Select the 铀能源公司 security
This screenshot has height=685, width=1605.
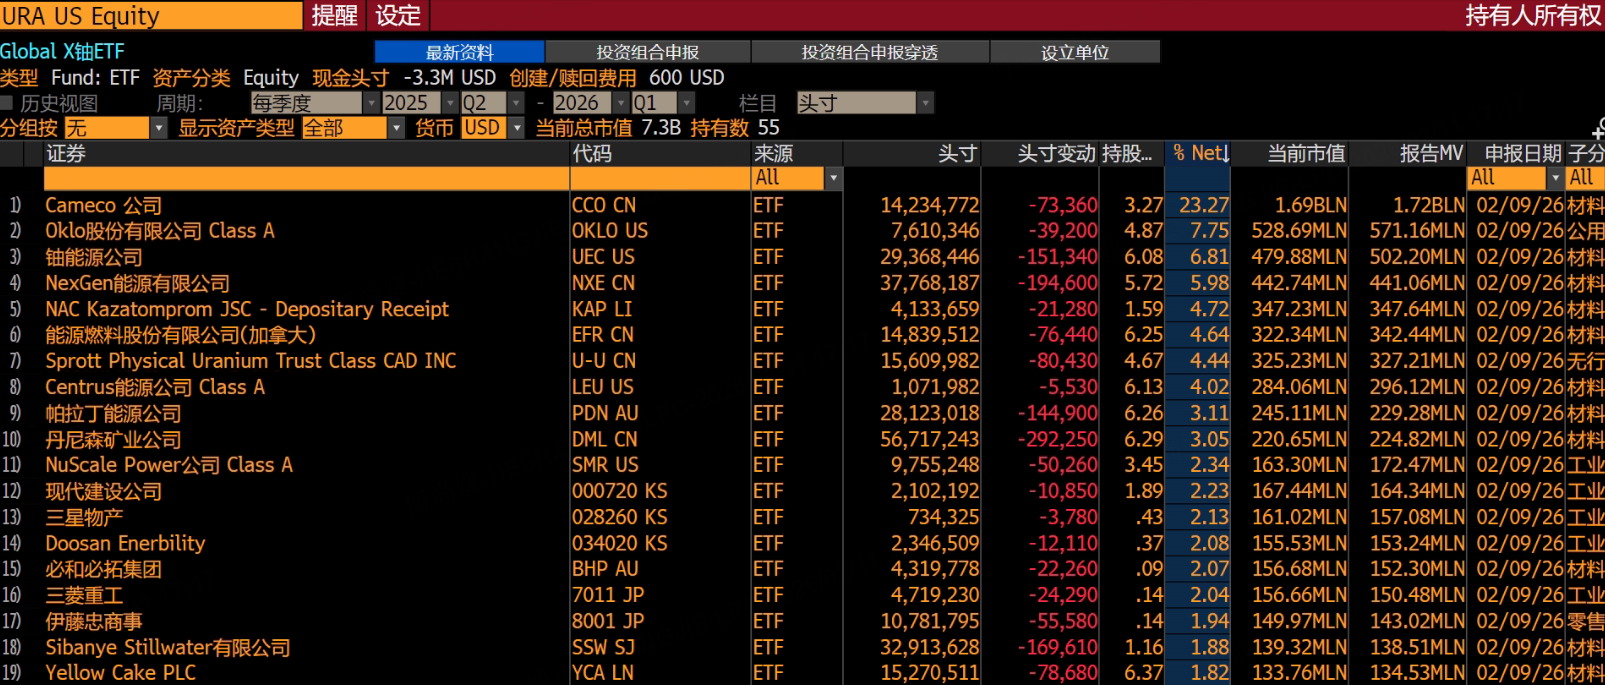click(x=94, y=257)
